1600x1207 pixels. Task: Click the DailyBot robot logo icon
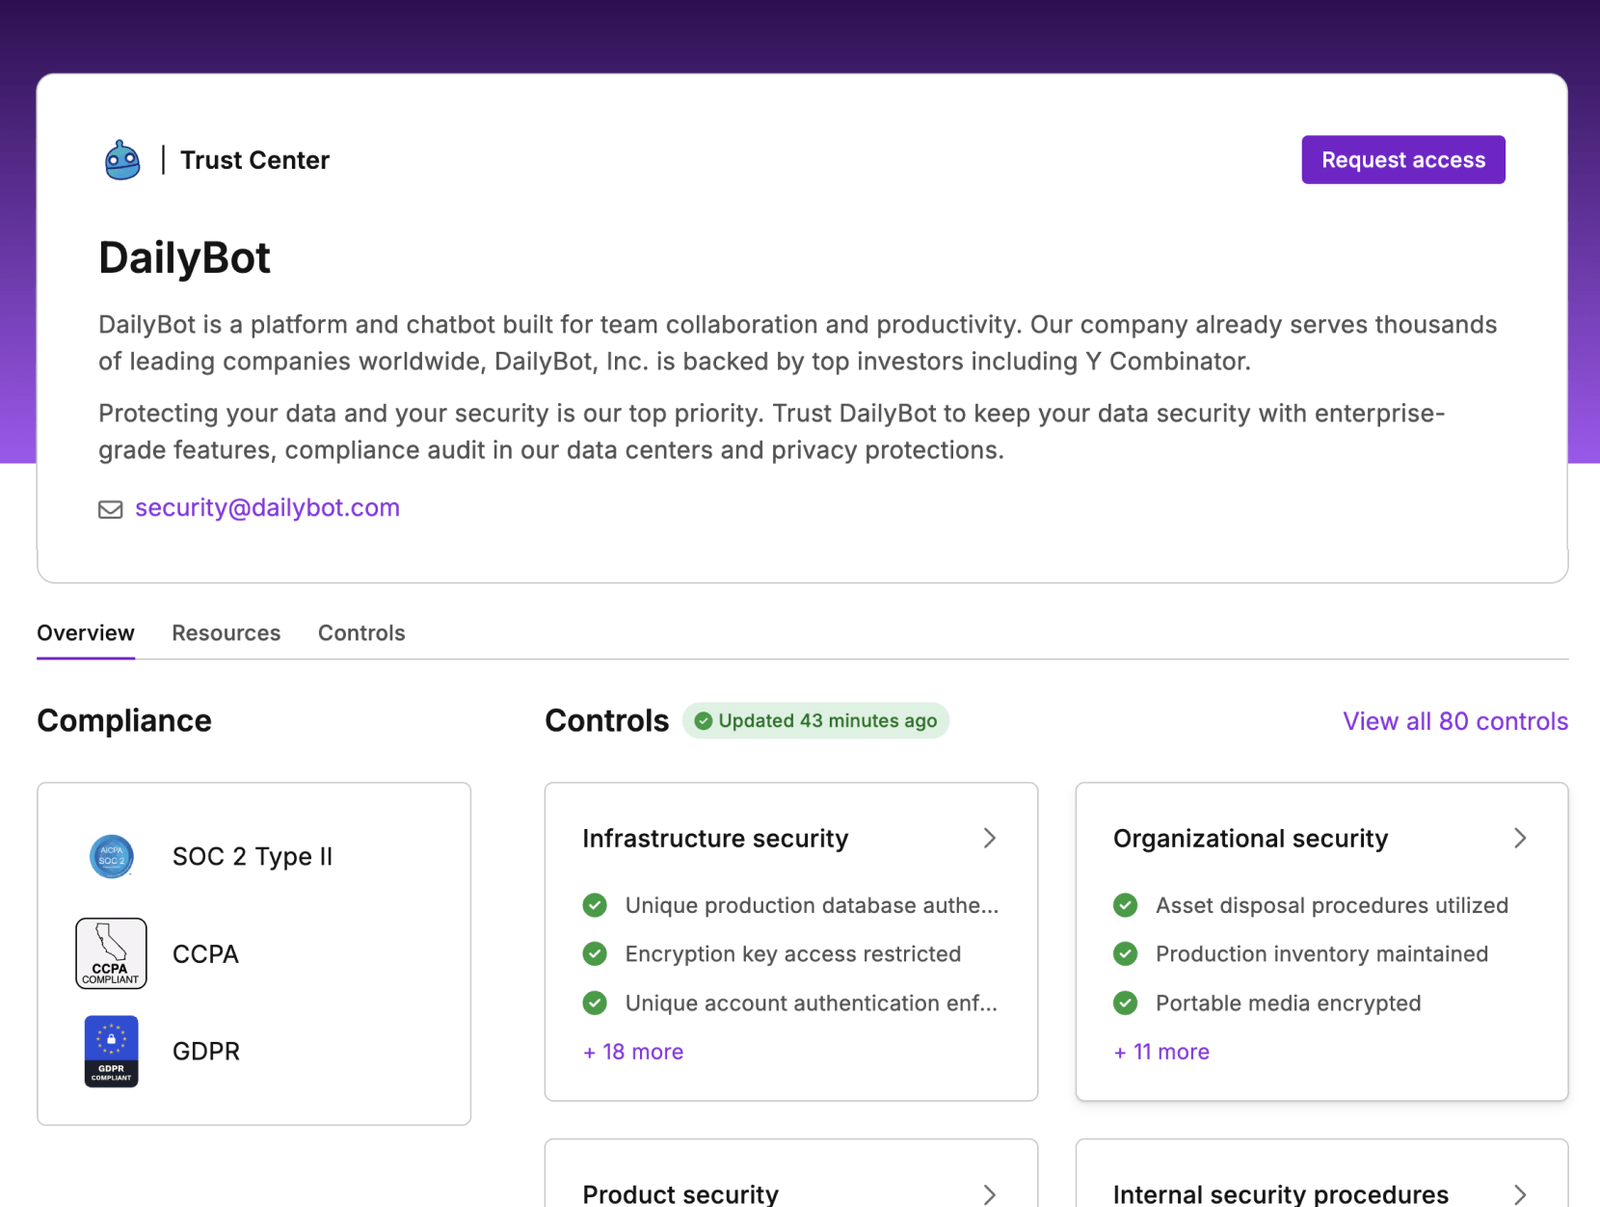click(x=122, y=160)
